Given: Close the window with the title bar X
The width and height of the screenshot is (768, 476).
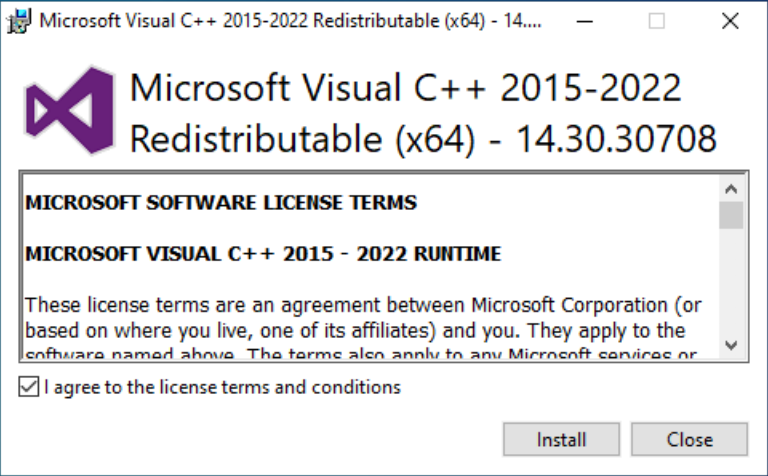Looking at the screenshot, I should (730, 21).
